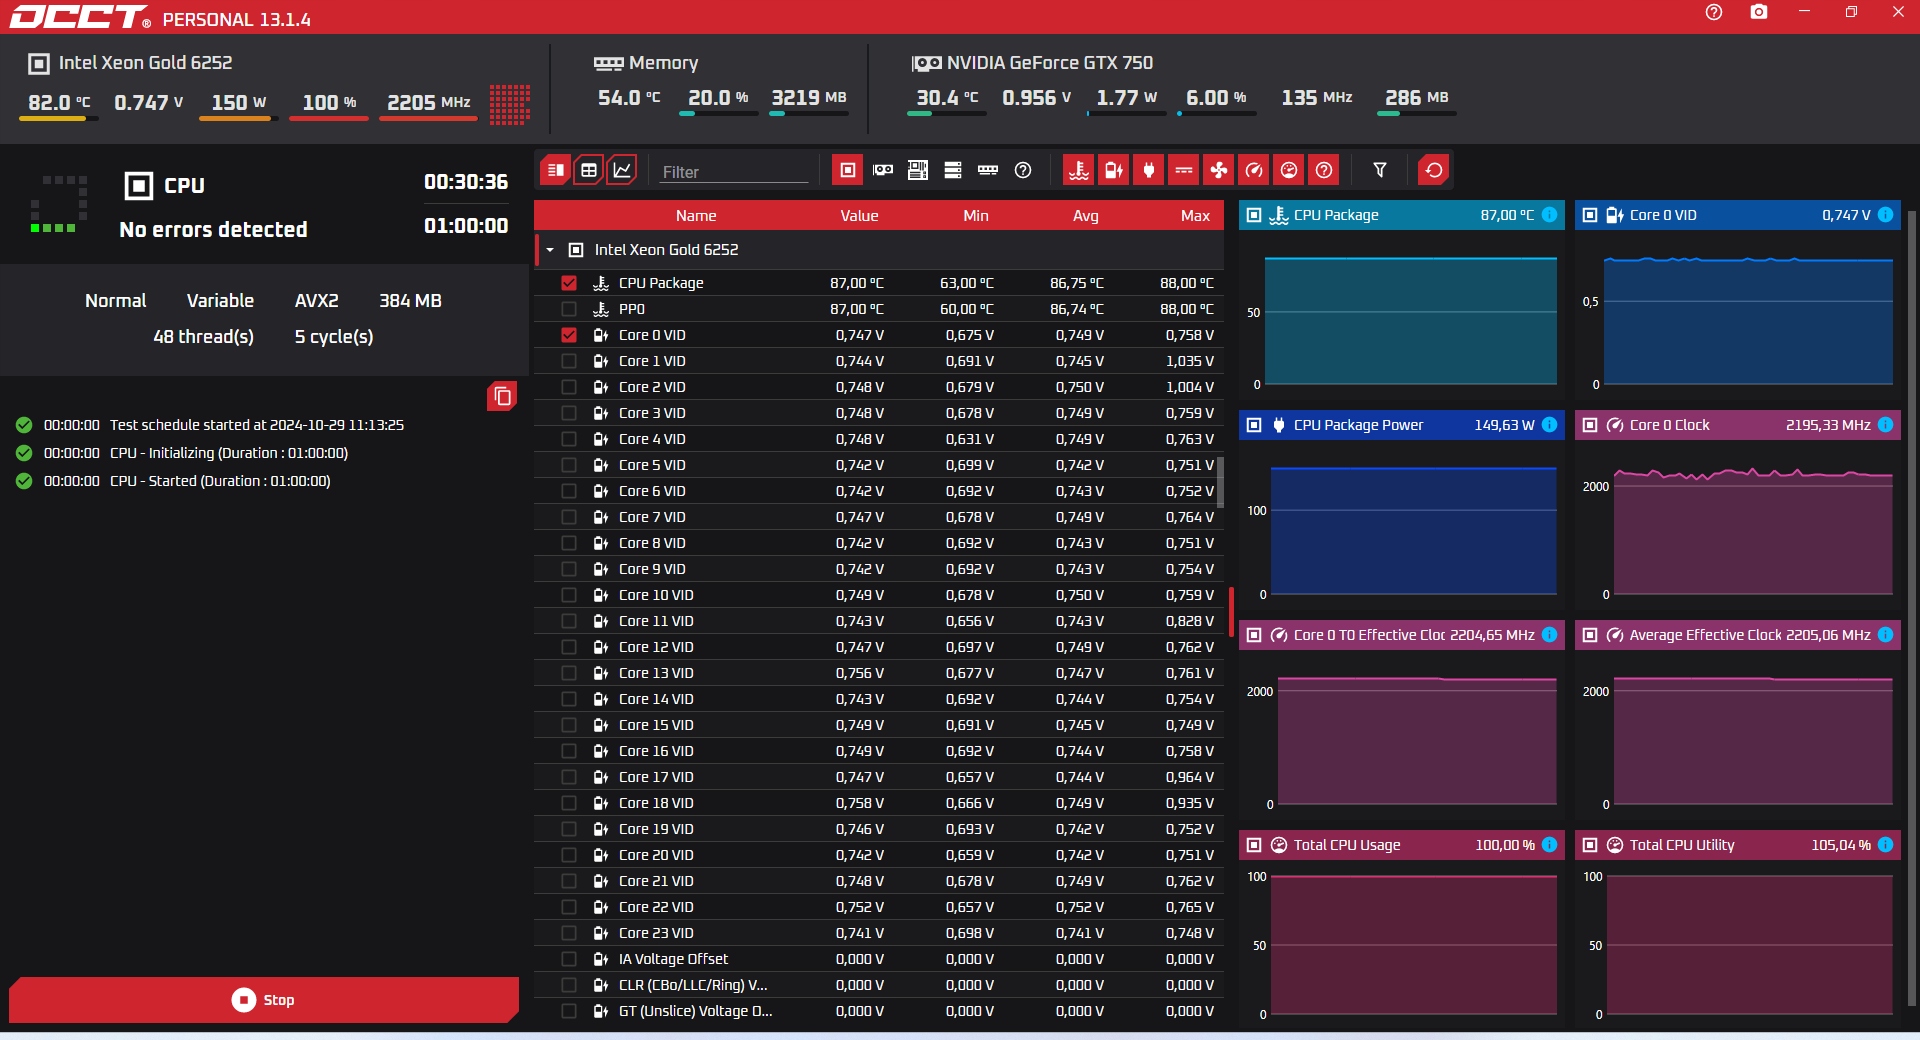The image size is (1920, 1040).
Task: Open info for the CPU Package Power graph
Action: [1549, 425]
